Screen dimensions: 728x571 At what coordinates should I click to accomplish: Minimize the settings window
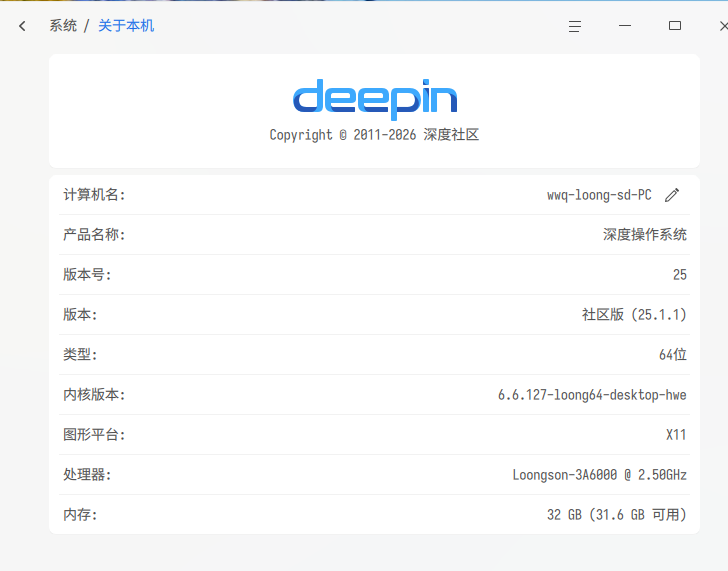point(625,26)
